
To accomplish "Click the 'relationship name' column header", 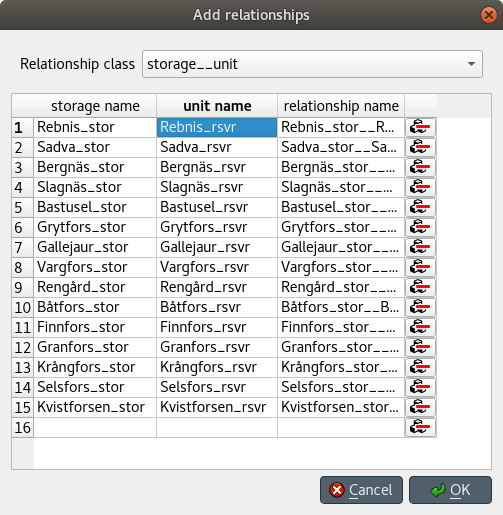I will click(x=341, y=106).
